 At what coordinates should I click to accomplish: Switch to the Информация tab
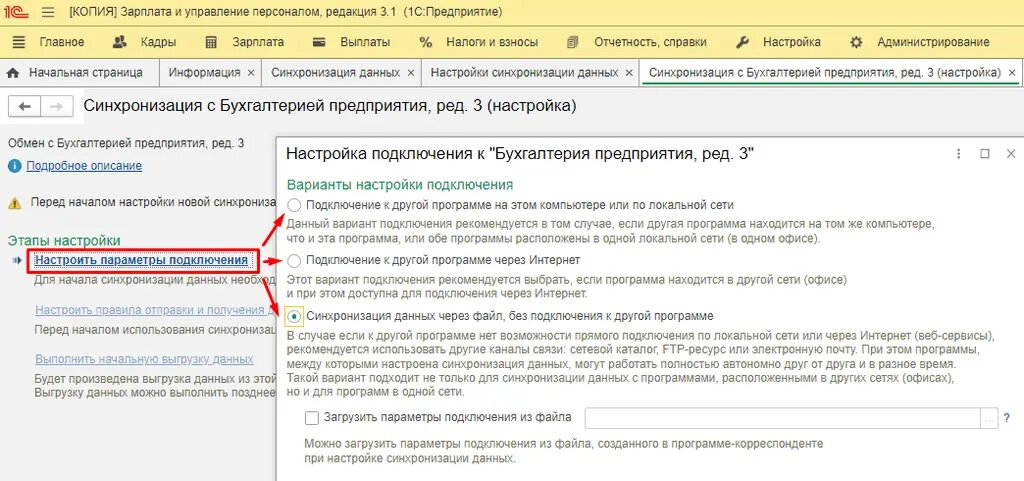(x=204, y=73)
